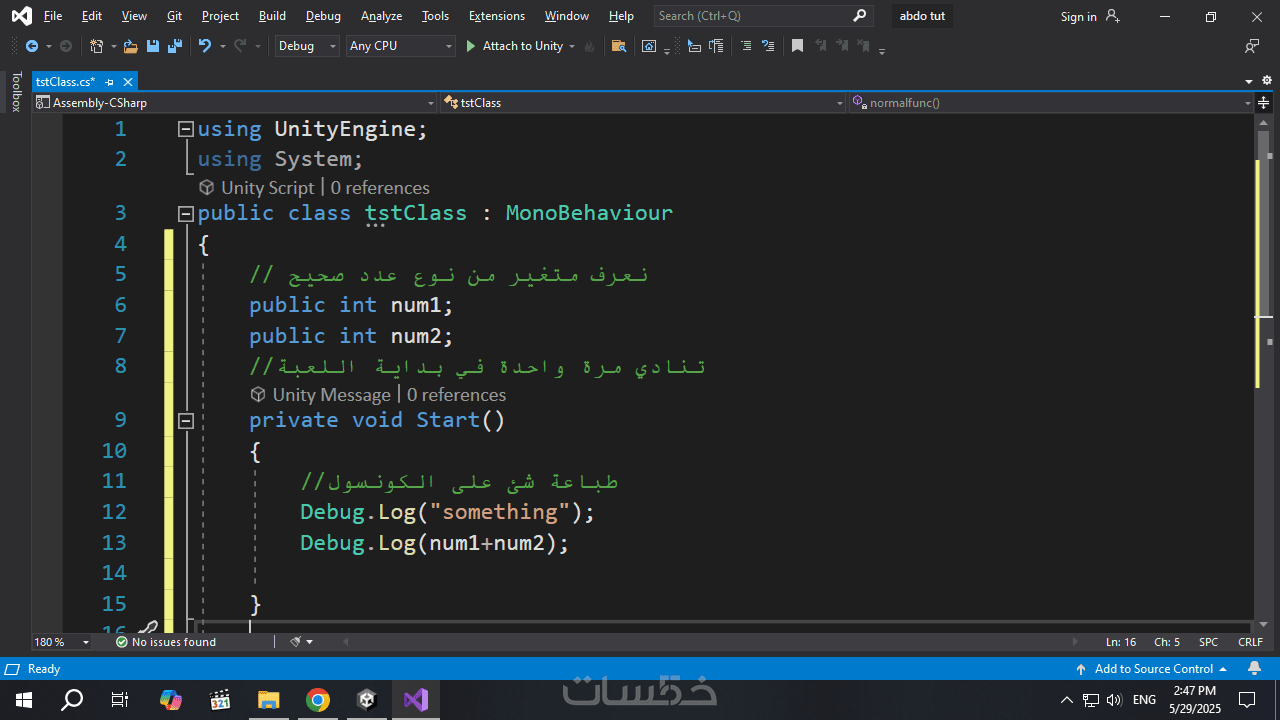Screen dimensions: 1280x720
Task: Click the code-lines icon before the comment icons
Action: click(716, 46)
